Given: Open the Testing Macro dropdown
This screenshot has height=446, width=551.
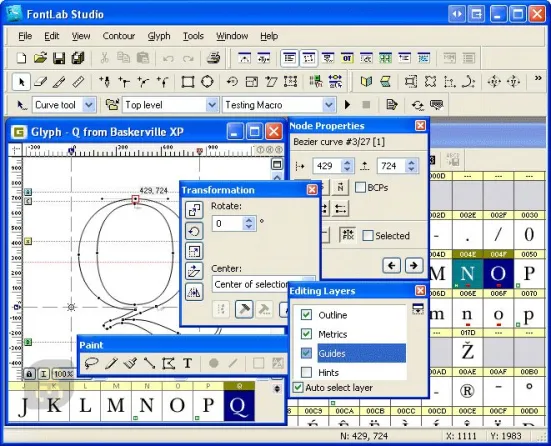Looking at the screenshot, I should (329, 105).
